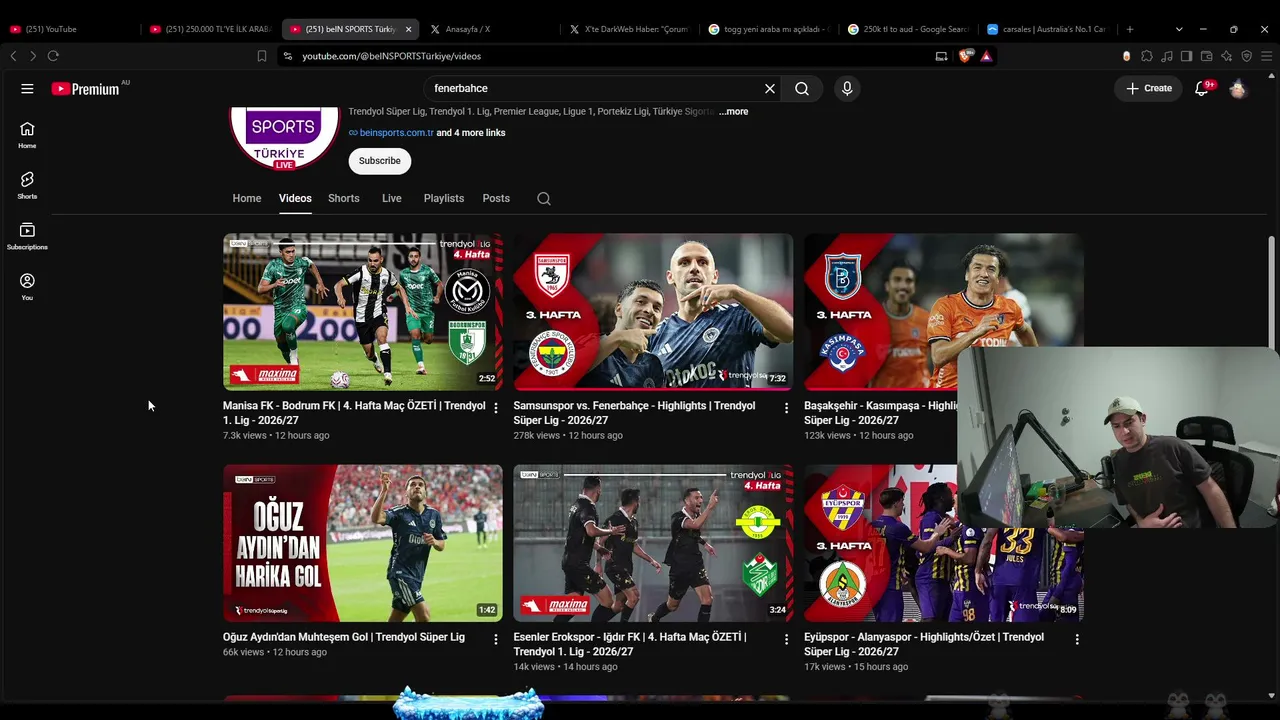Subscribe to the beIN SPORTS channel
1280x720 pixels.
tap(380, 161)
